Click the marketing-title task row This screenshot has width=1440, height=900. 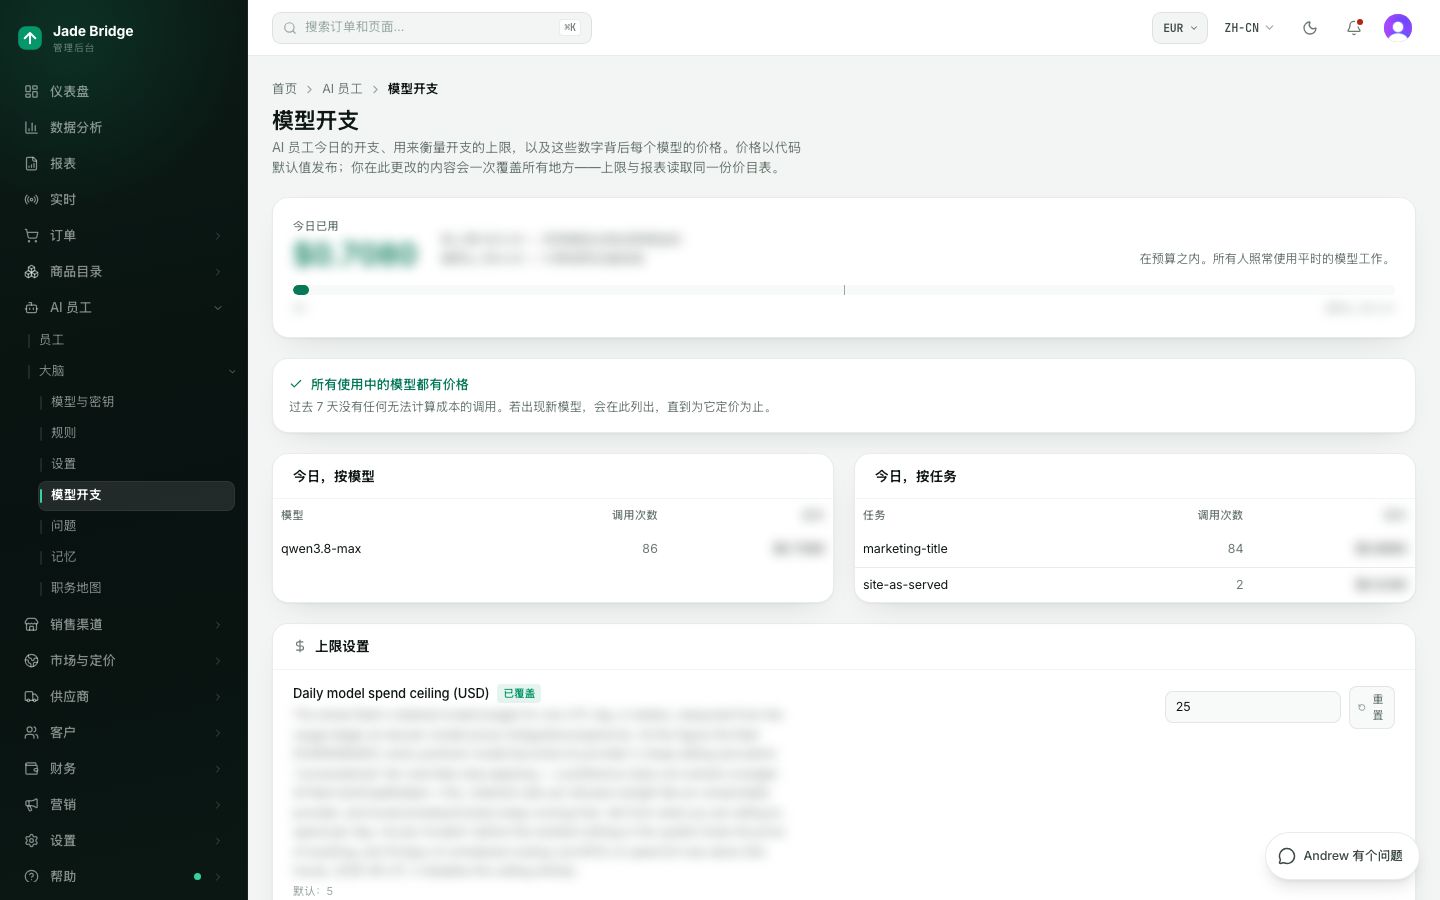pos(1135,549)
